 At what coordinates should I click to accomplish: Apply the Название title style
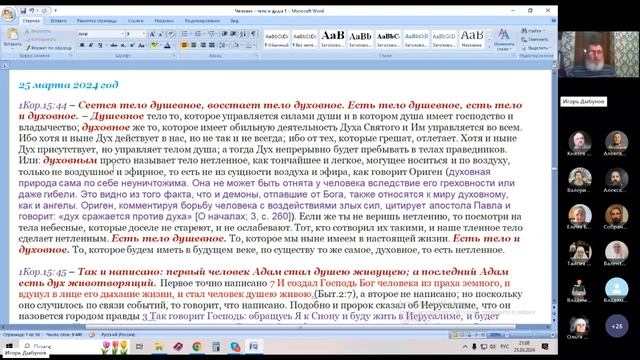471,39
